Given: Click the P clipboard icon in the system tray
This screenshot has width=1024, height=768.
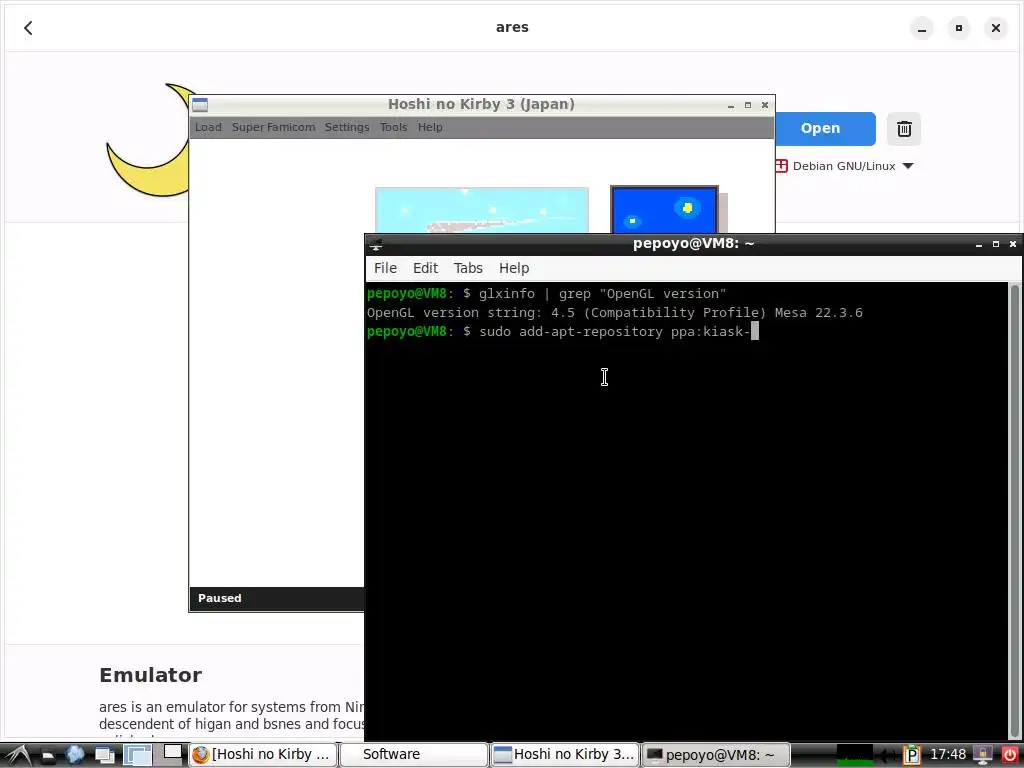Looking at the screenshot, I should click(x=912, y=755).
